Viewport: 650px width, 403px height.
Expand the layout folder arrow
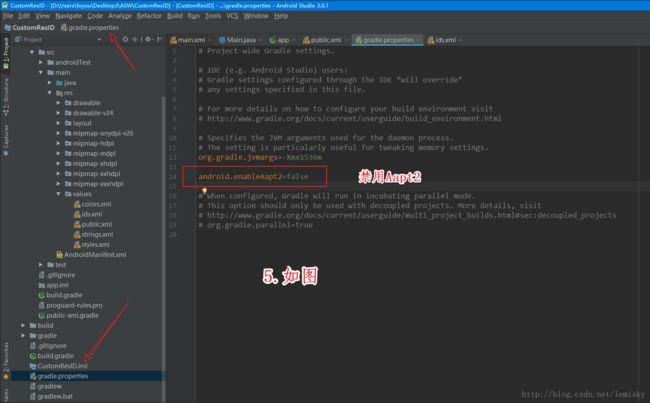coord(58,123)
